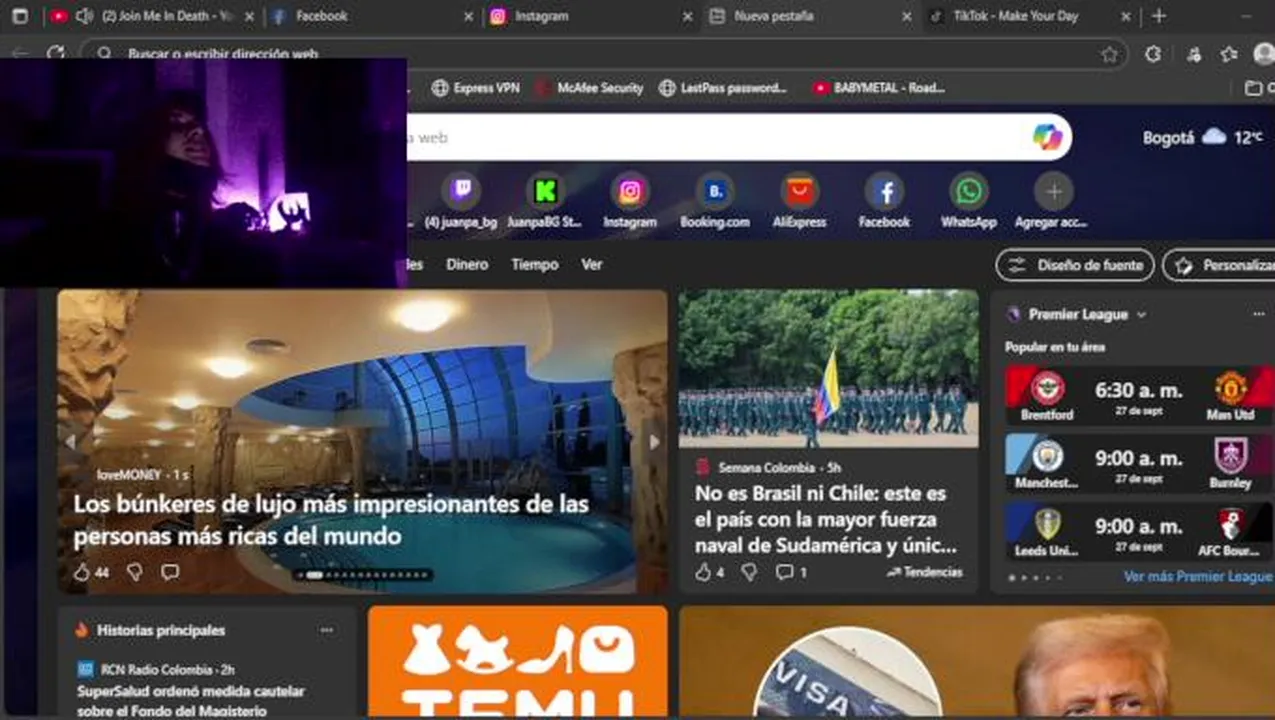Screen dimensions: 1275x720
Task: Mute the YouTube tab audio icon
Action: (x=84, y=16)
